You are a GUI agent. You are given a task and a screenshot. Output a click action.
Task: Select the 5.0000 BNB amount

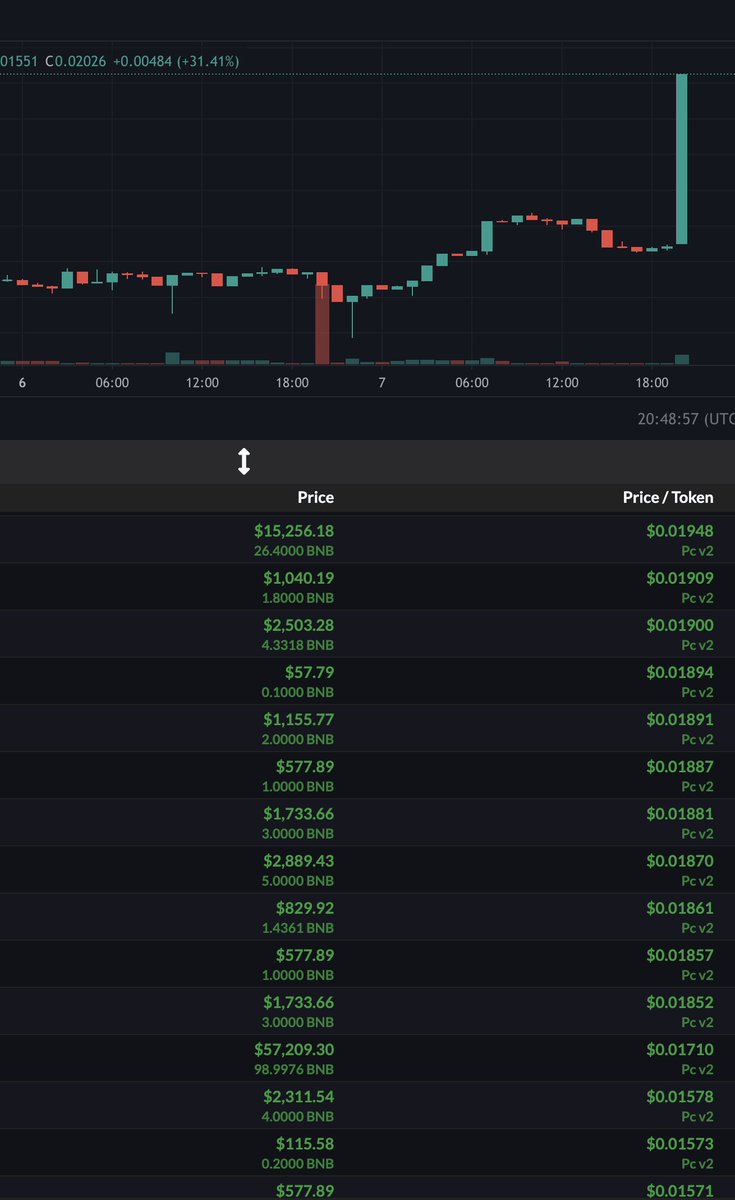(298, 880)
